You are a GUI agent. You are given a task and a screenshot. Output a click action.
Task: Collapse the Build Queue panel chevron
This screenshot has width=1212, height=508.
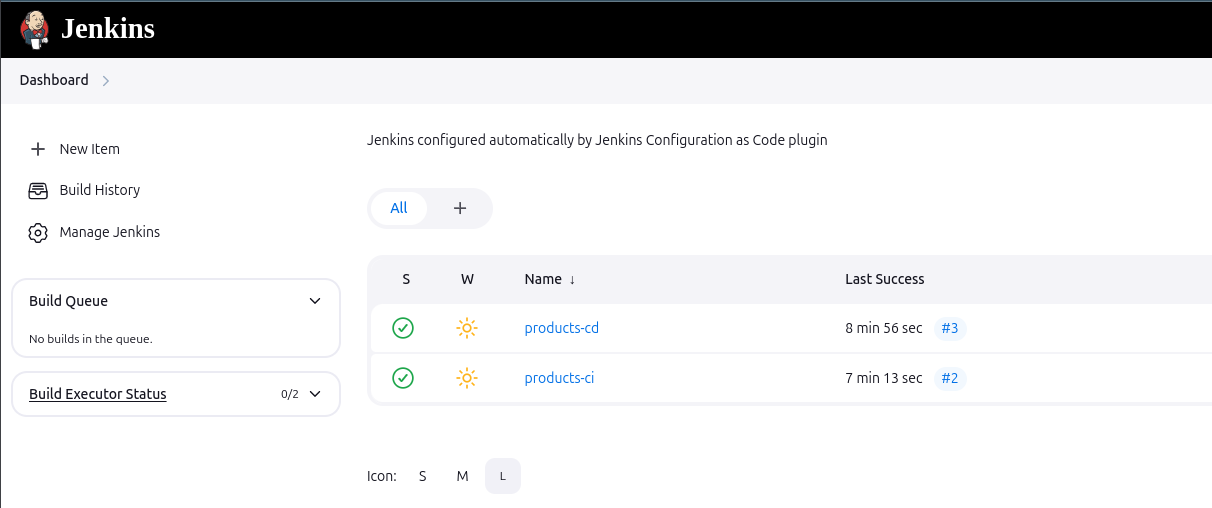(x=315, y=301)
